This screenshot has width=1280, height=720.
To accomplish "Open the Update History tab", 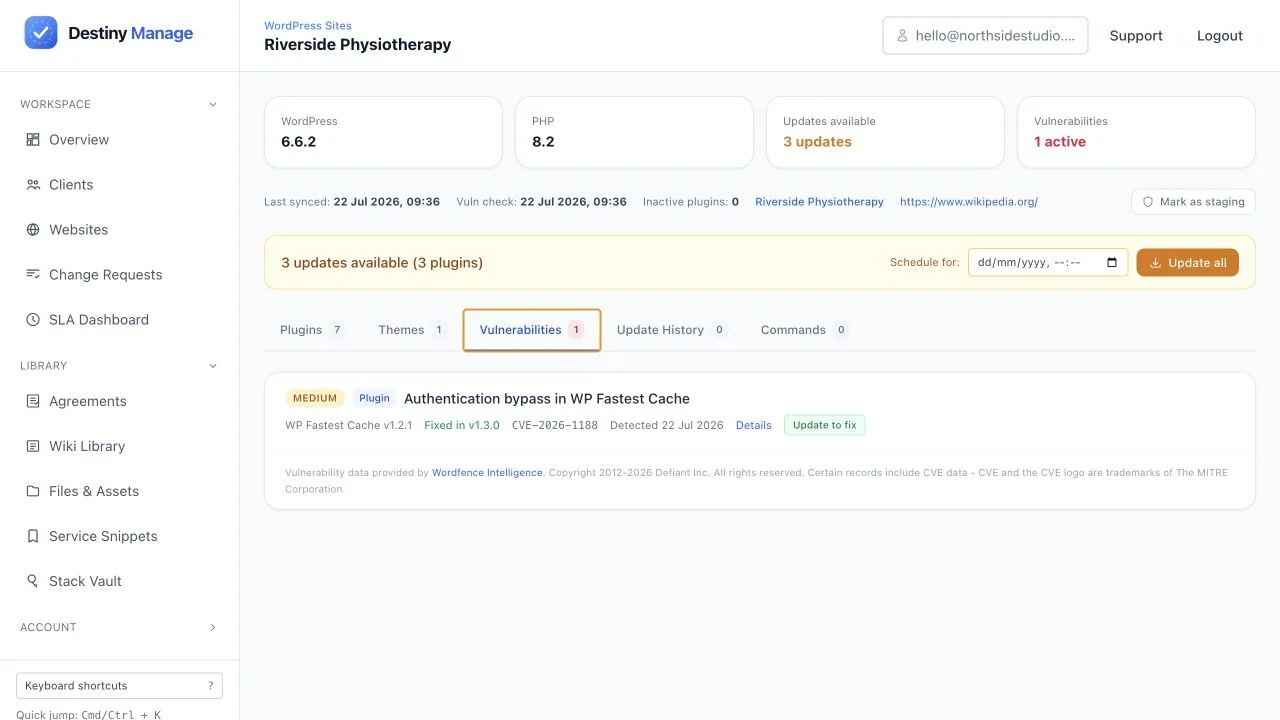I will point(671,330).
